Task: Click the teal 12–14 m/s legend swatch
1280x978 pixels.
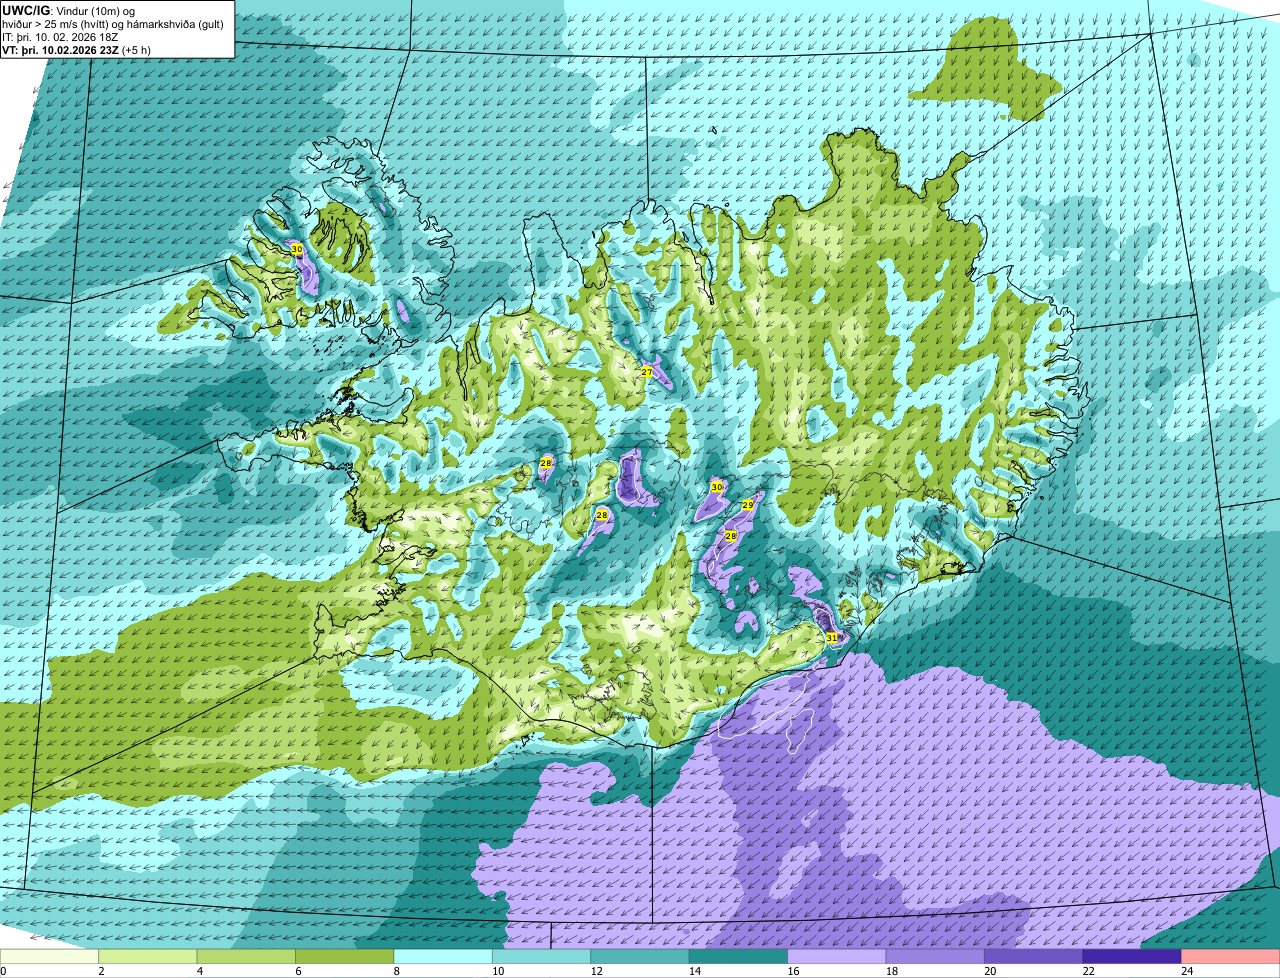Action: point(641,957)
